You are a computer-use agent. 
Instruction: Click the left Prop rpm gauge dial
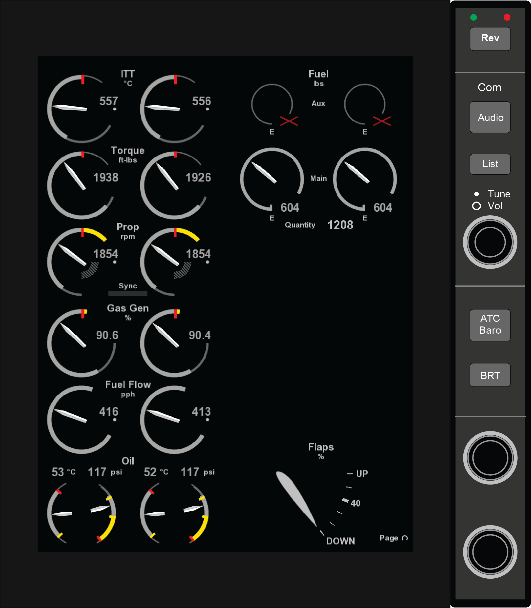point(82,262)
